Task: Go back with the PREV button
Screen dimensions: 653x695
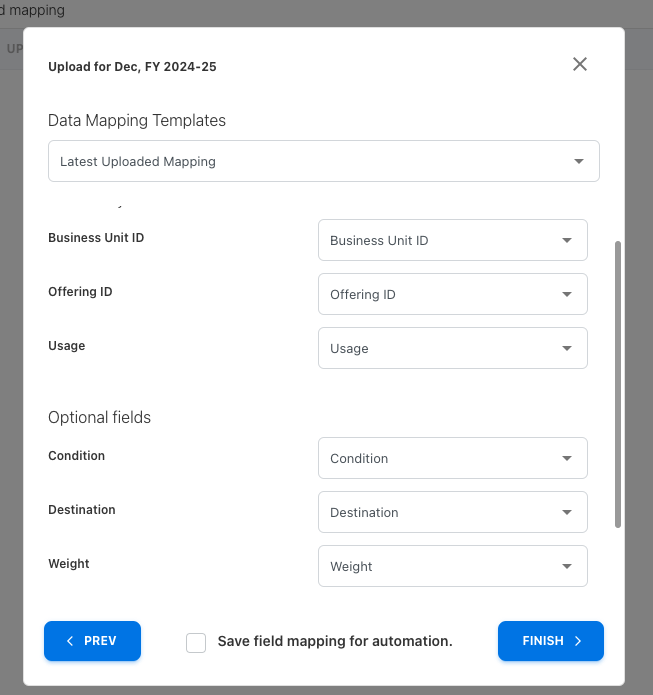Action: pos(92,641)
